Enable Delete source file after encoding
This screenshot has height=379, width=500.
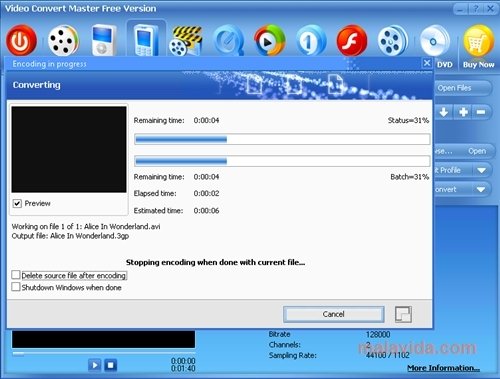click(x=16, y=275)
